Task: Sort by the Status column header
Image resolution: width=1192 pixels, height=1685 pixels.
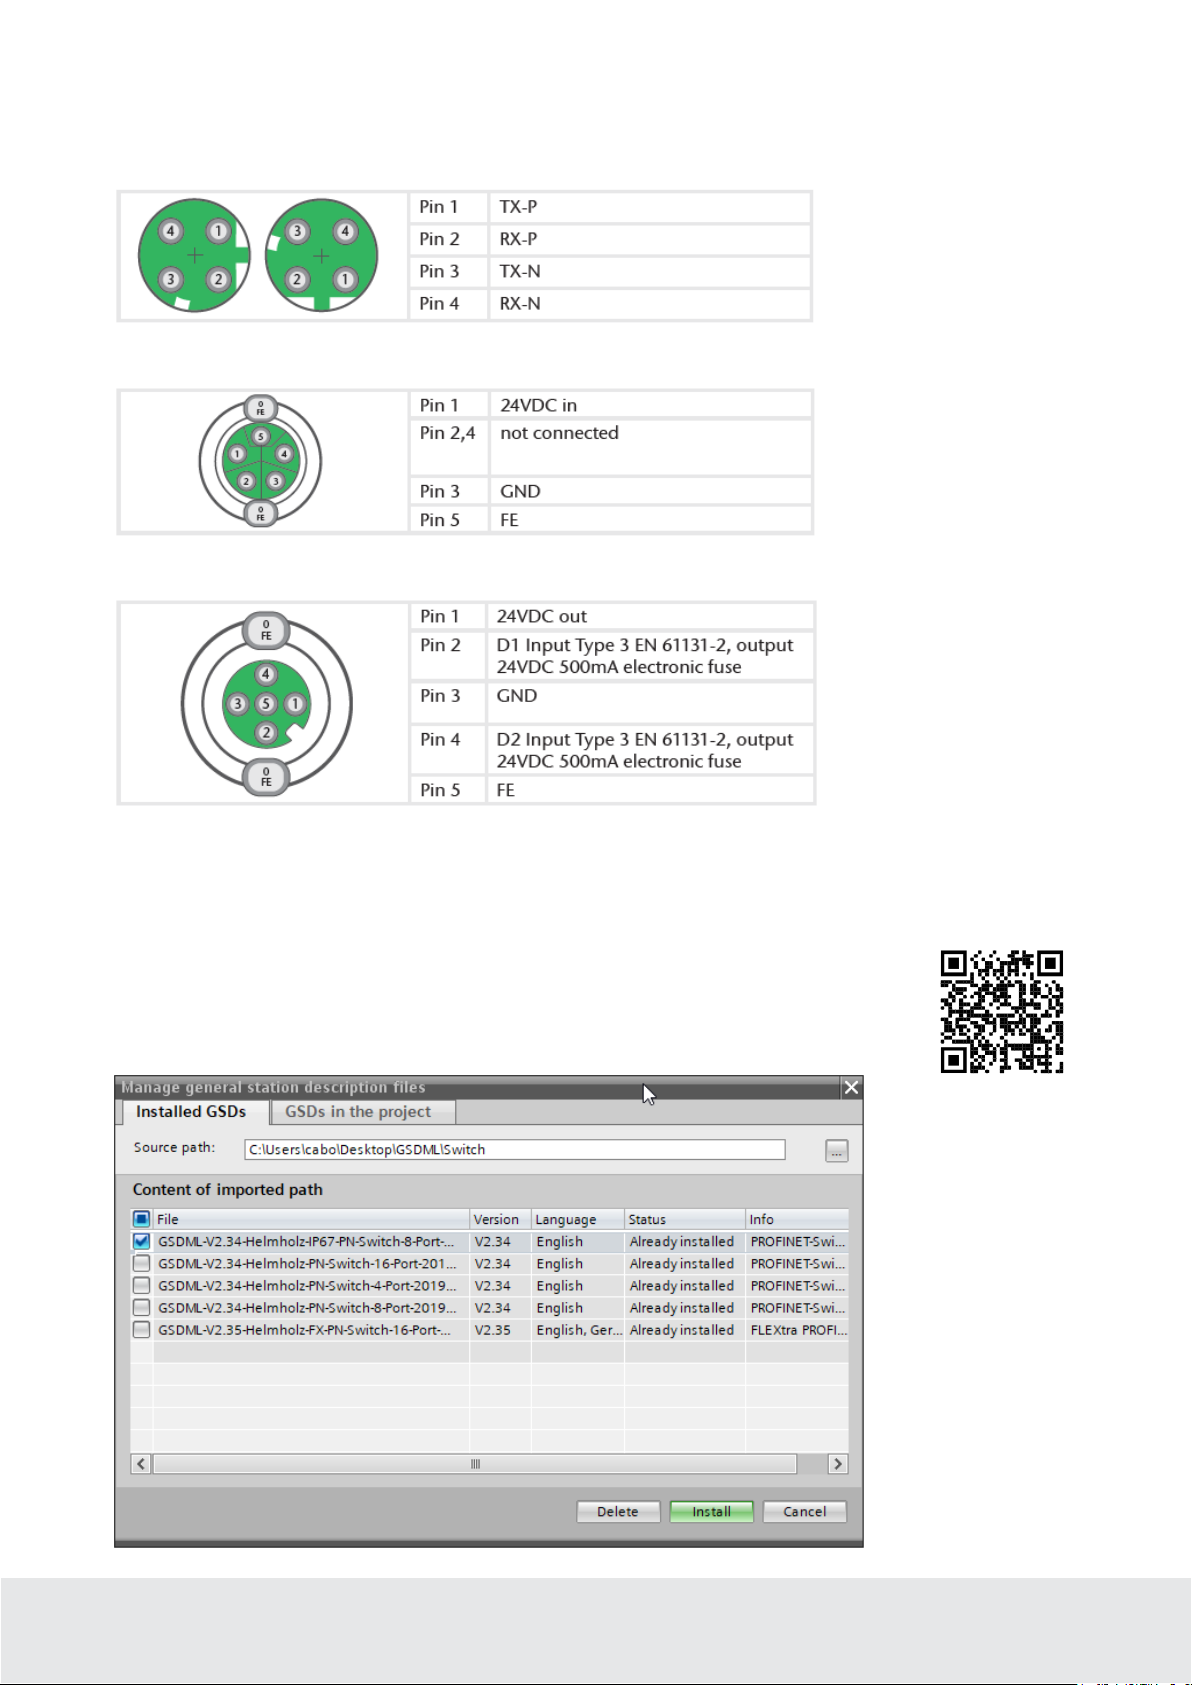Action: [x=685, y=1219]
